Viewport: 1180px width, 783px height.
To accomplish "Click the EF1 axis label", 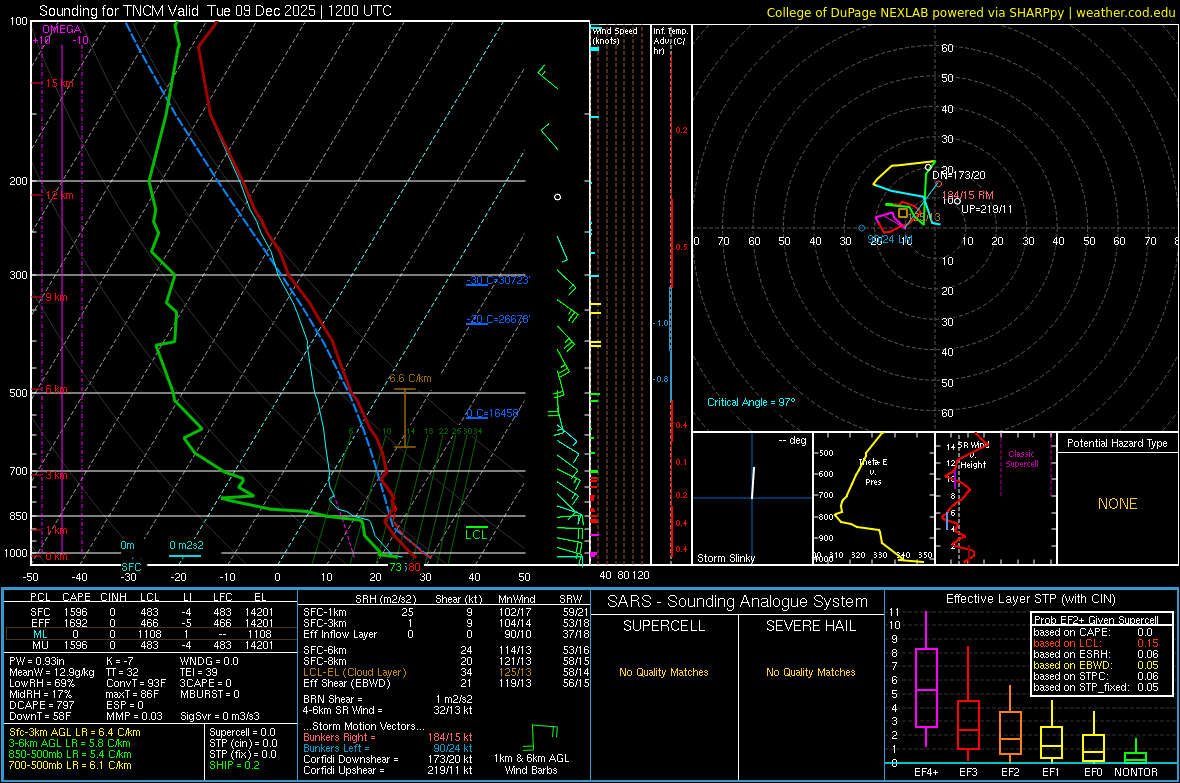I will [x=1051, y=772].
